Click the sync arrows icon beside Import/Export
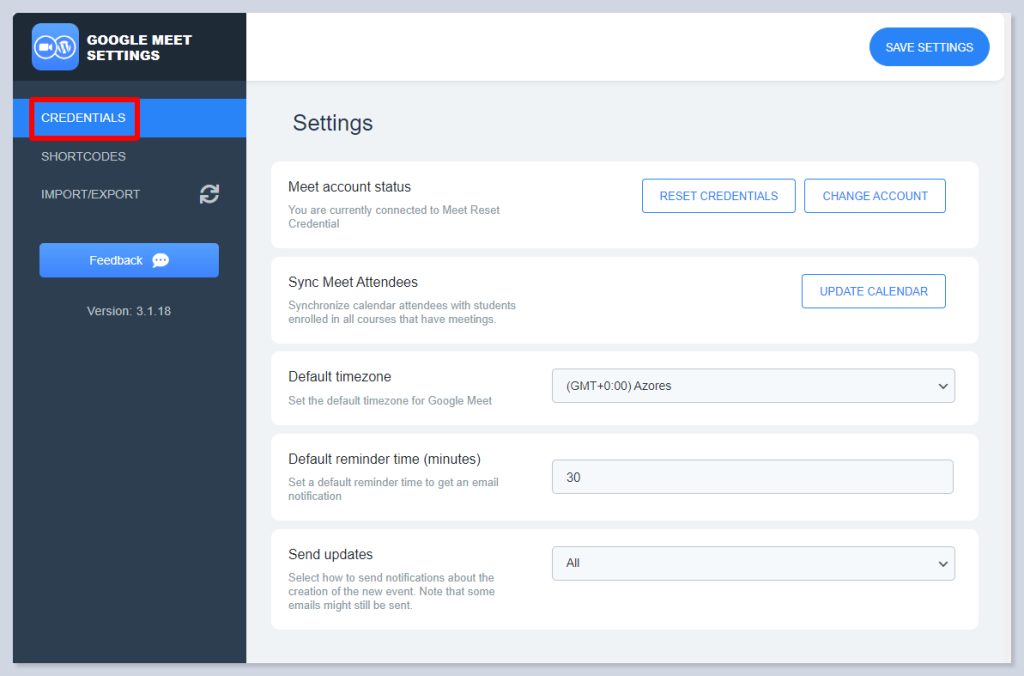Screen dimensions: 1024x676 click(x=209, y=194)
